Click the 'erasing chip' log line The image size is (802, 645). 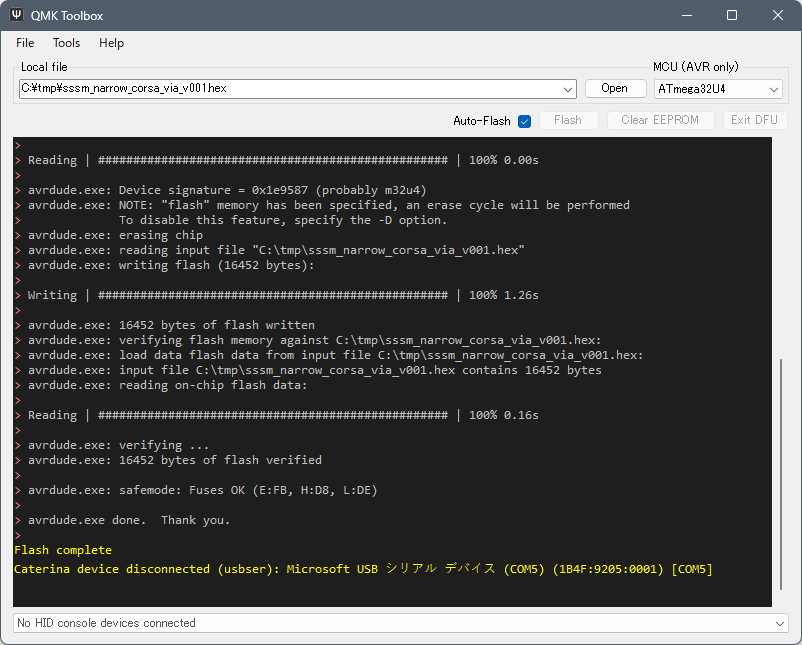click(x=115, y=235)
